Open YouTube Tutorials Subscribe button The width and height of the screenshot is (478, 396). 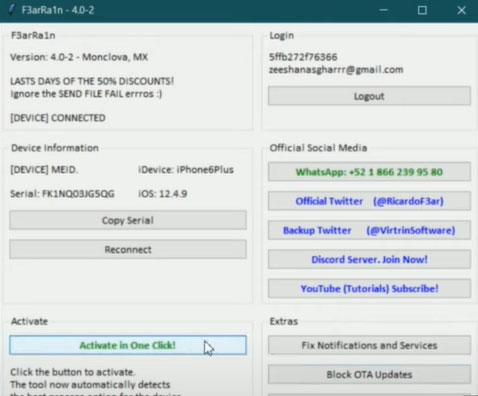(x=369, y=288)
